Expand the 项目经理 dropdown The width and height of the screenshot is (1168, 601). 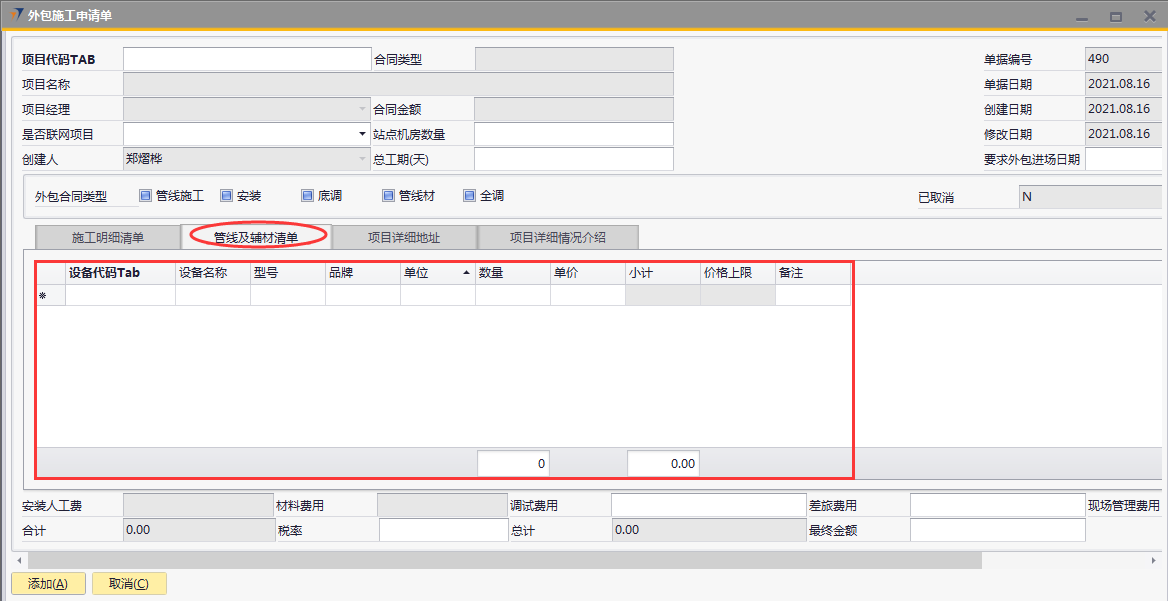tap(362, 109)
